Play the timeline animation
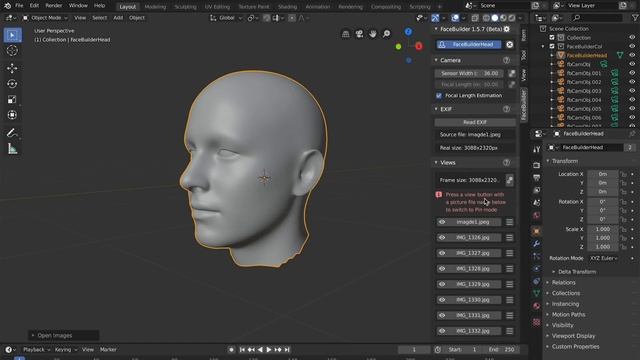This screenshot has height=360, width=640. click(269, 350)
